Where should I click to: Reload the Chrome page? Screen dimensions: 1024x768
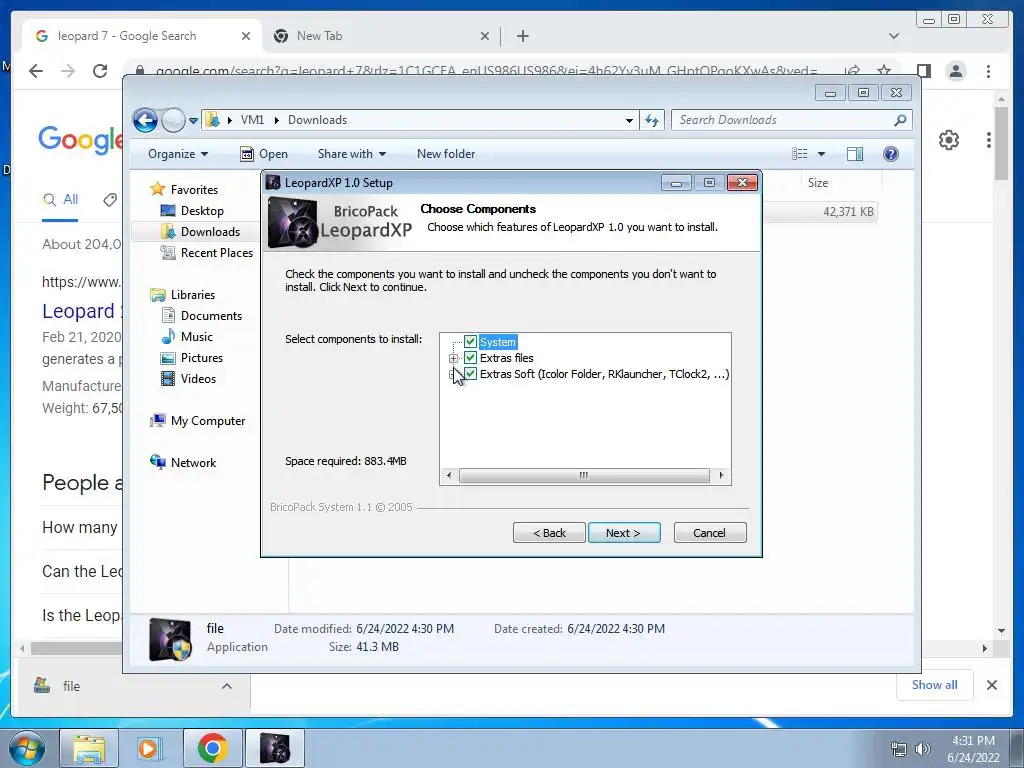pos(100,71)
